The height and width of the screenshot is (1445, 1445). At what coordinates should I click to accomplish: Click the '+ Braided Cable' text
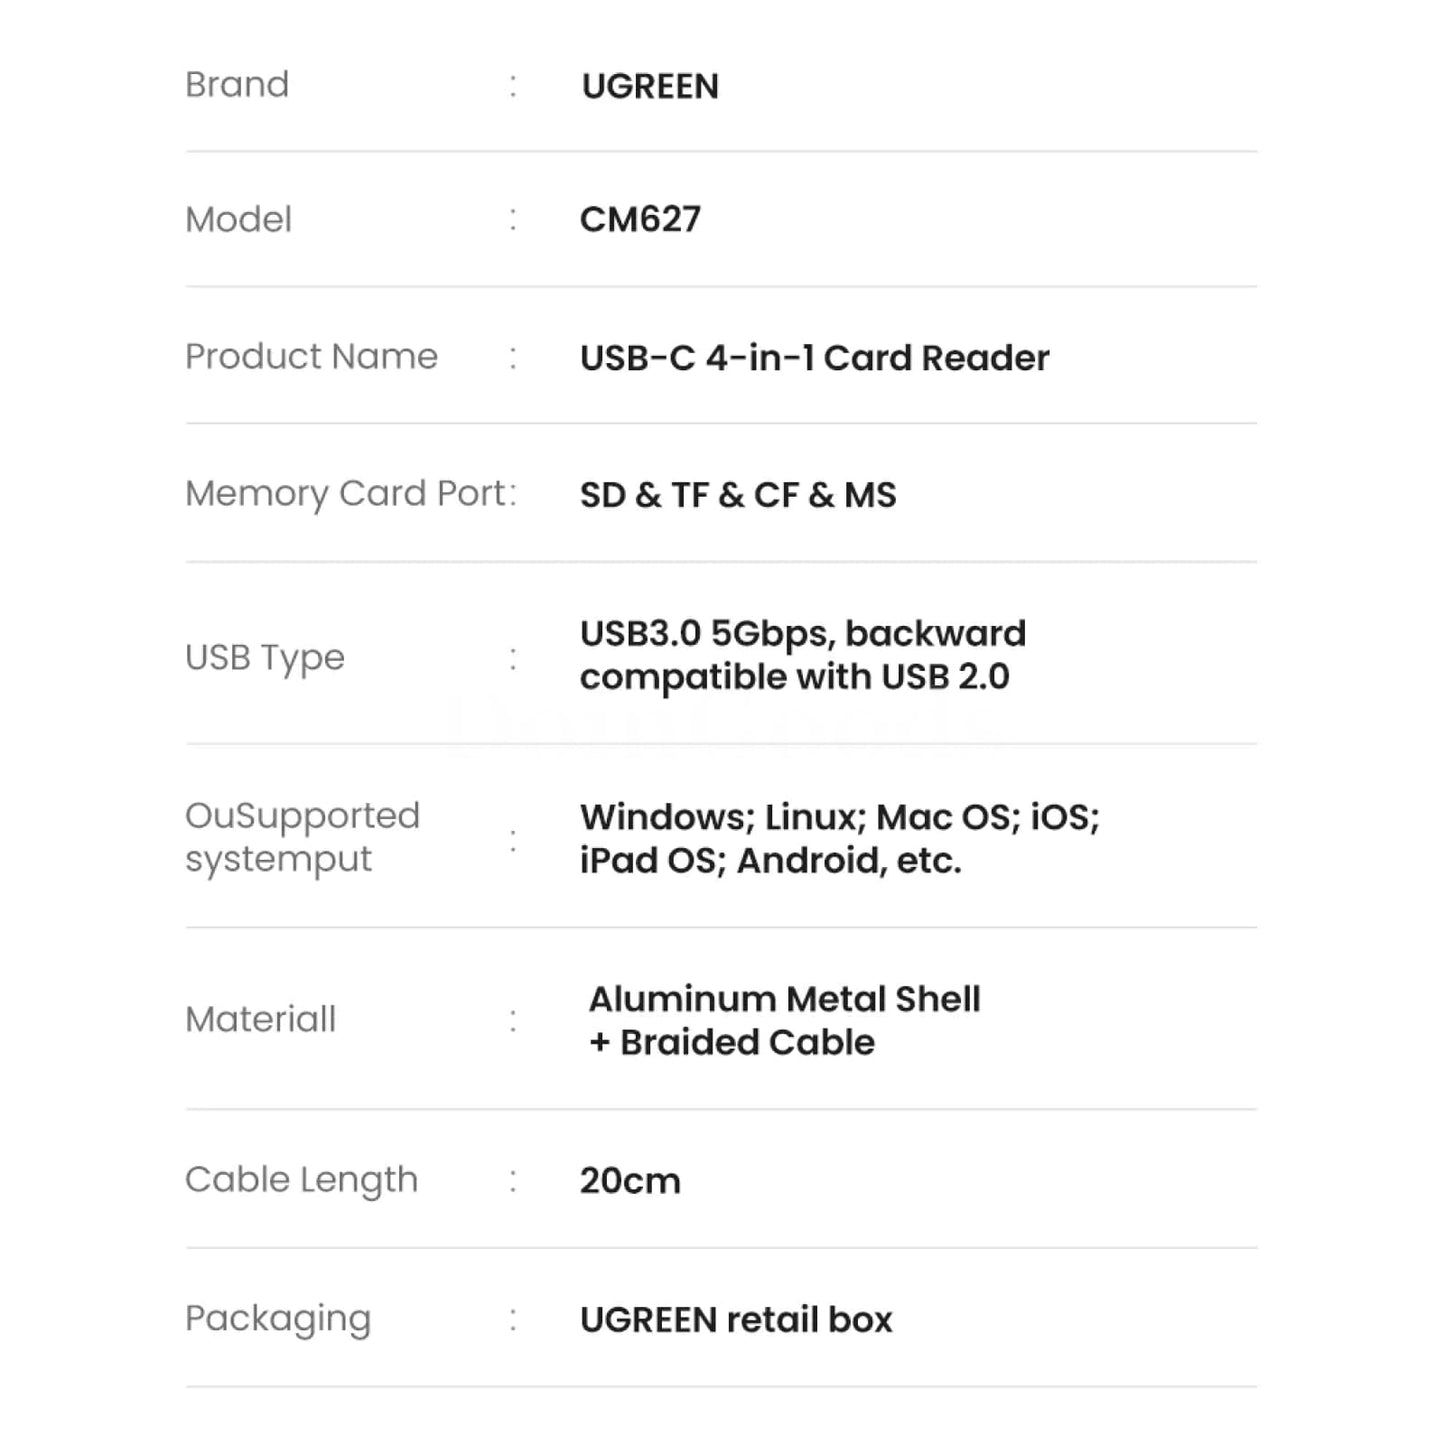click(x=732, y=1043)
